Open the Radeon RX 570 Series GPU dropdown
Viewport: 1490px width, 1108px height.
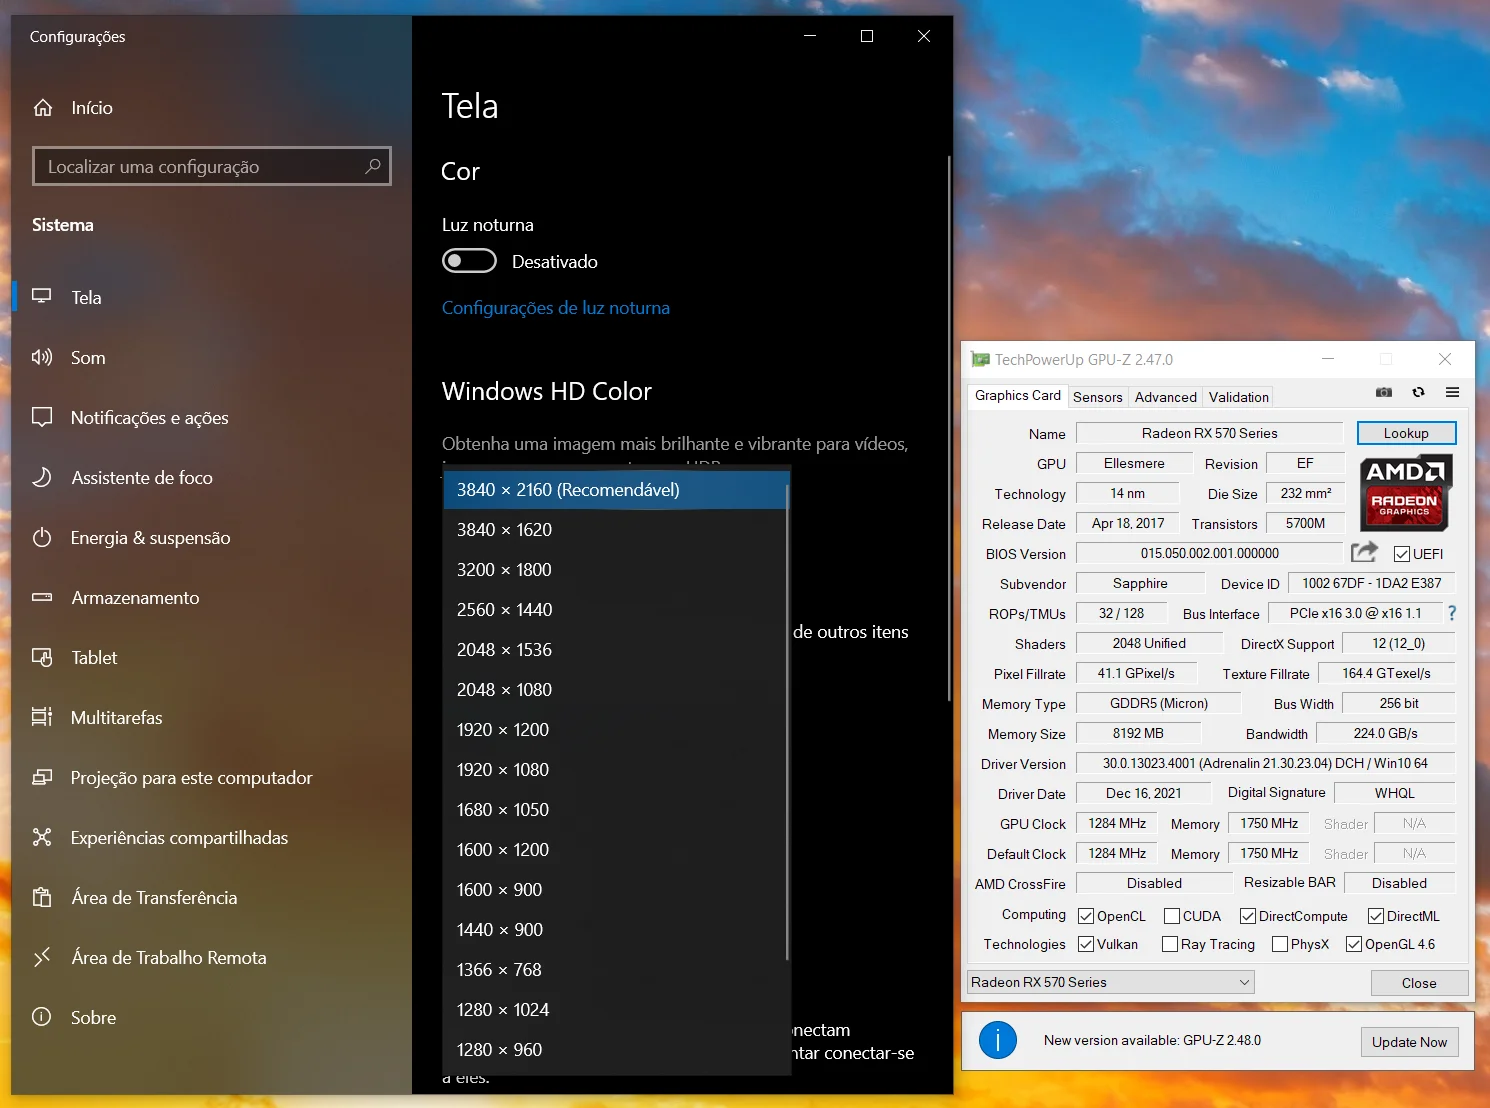(x=1111, y=982)
